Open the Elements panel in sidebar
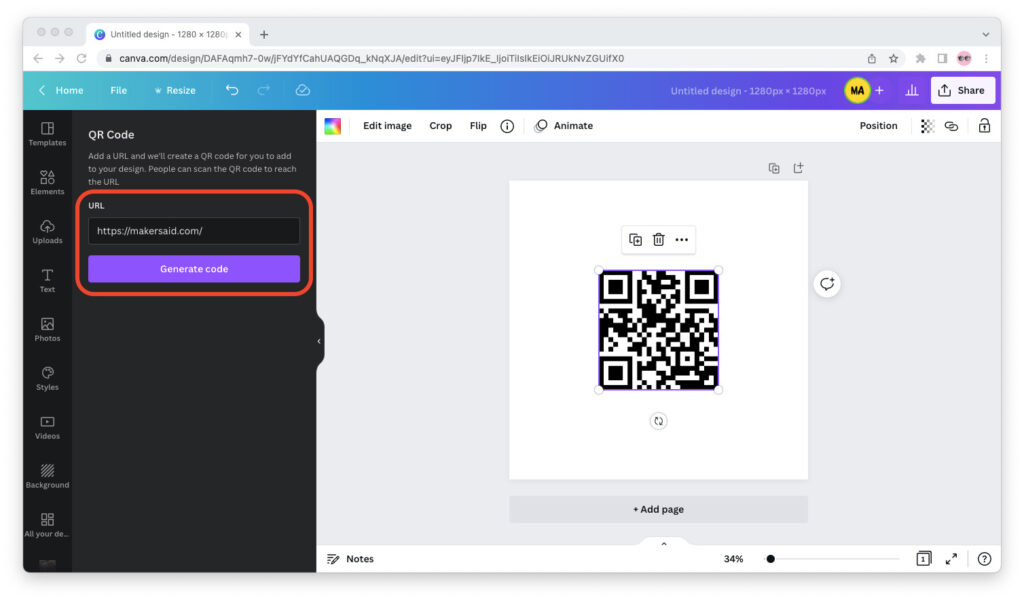 [47, 183]
